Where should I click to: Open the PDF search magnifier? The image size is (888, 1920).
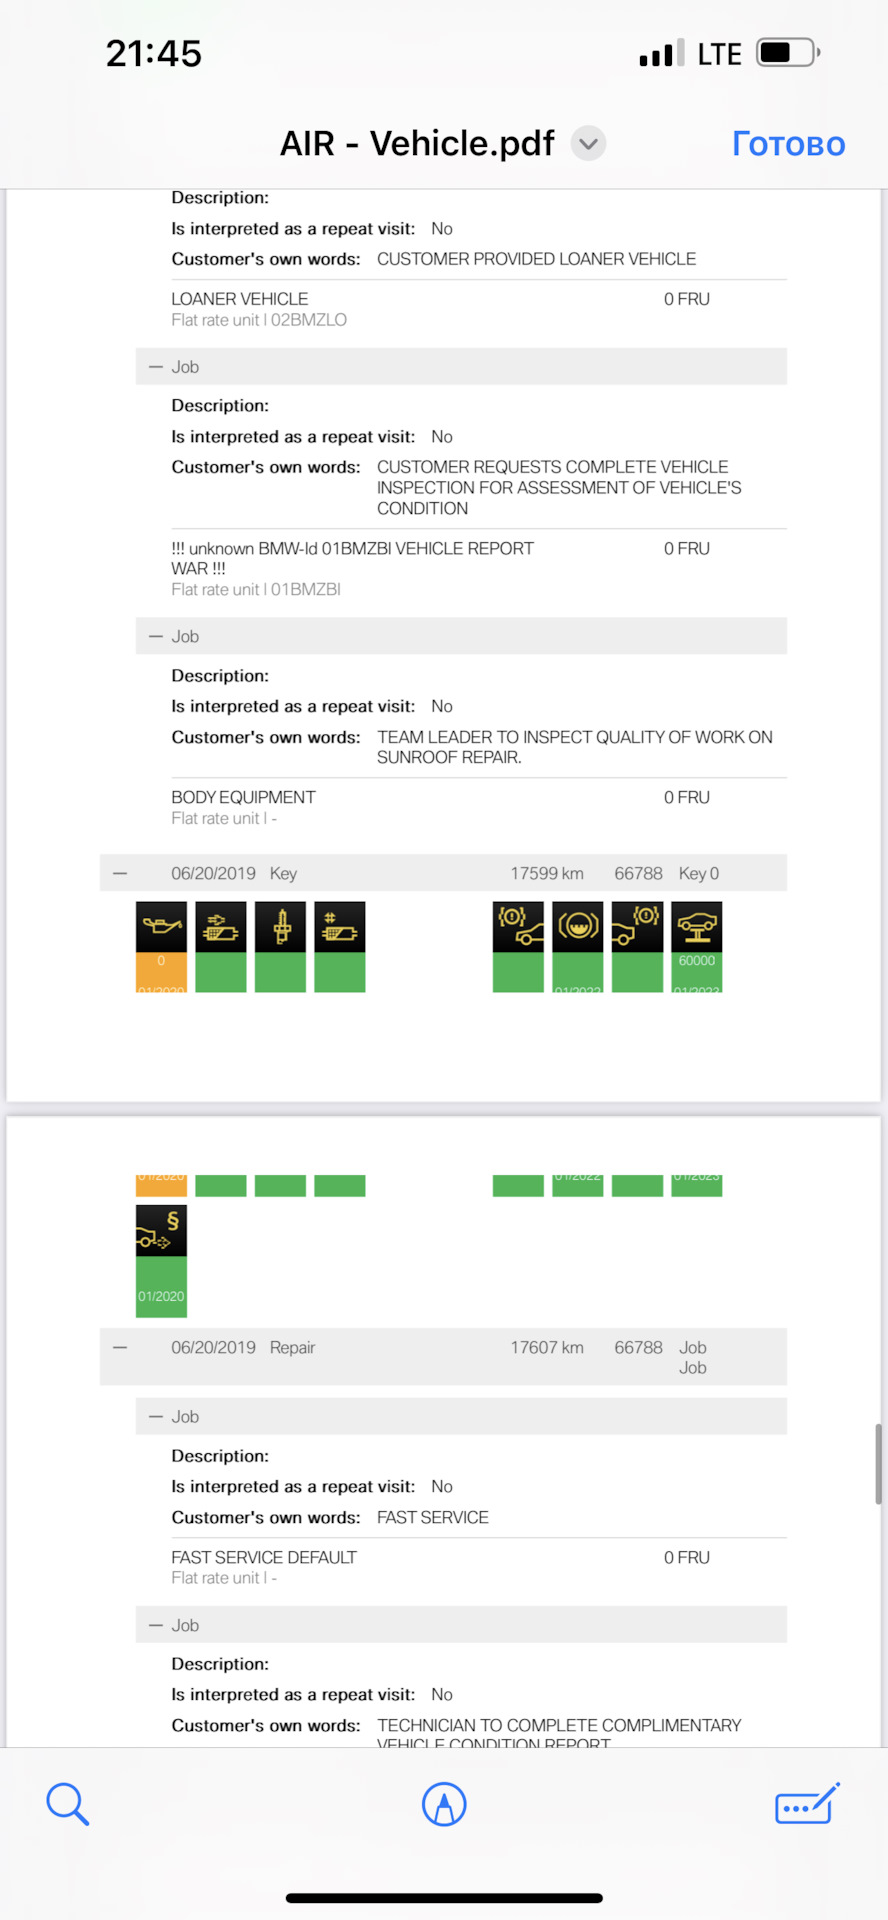click(x=67, y=1804)
